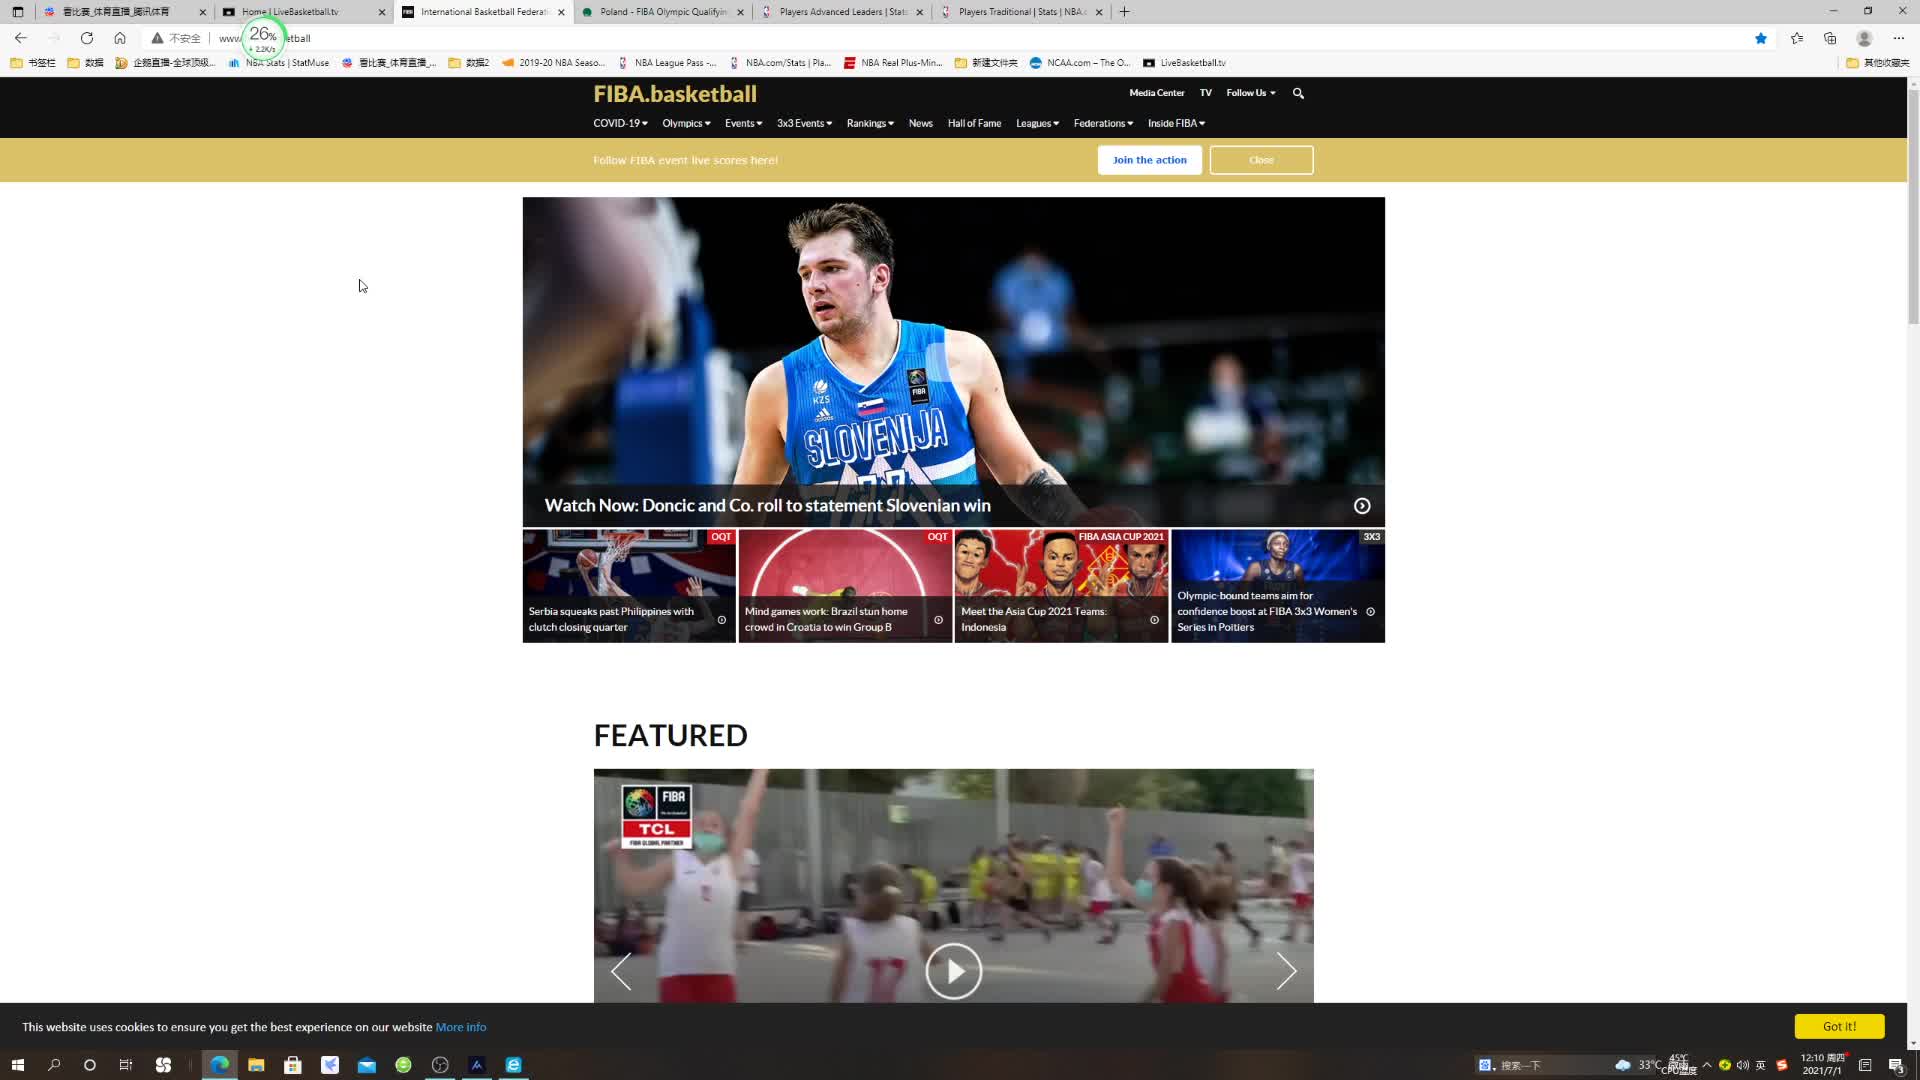Click the Join the action button

click(1149, 160)
